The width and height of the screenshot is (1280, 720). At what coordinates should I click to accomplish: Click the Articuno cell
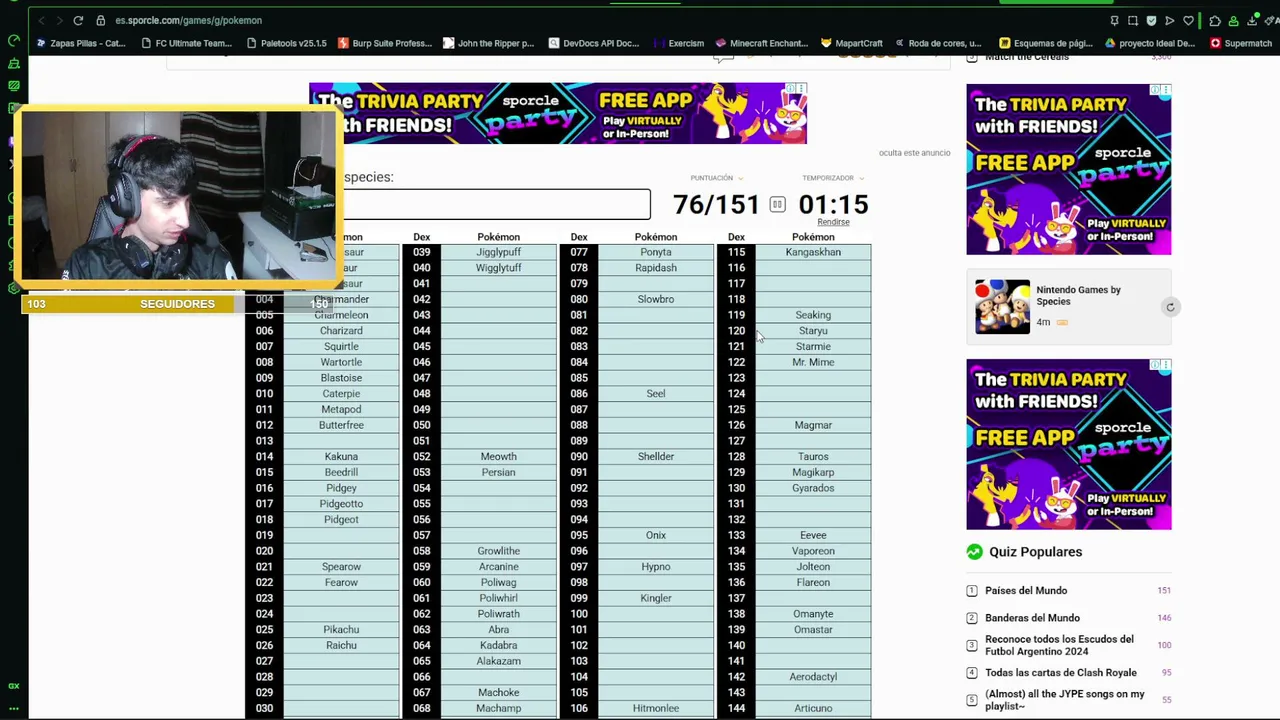tap(813, 708)
